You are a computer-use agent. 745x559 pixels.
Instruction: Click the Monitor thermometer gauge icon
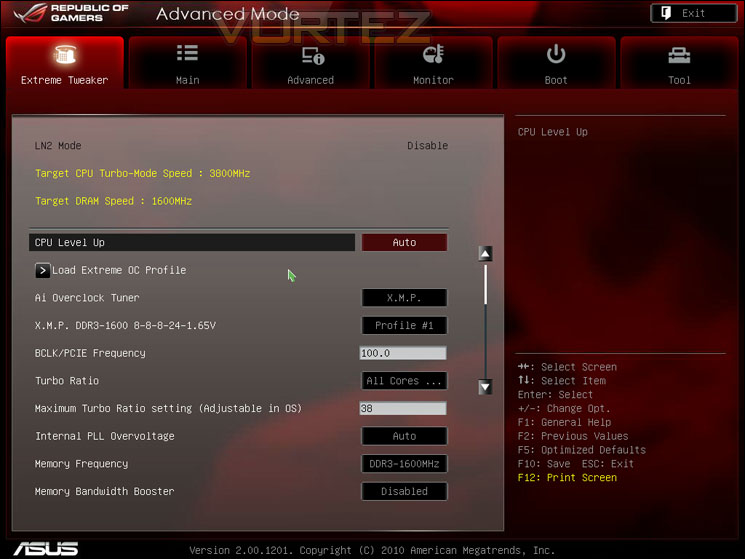433,54
